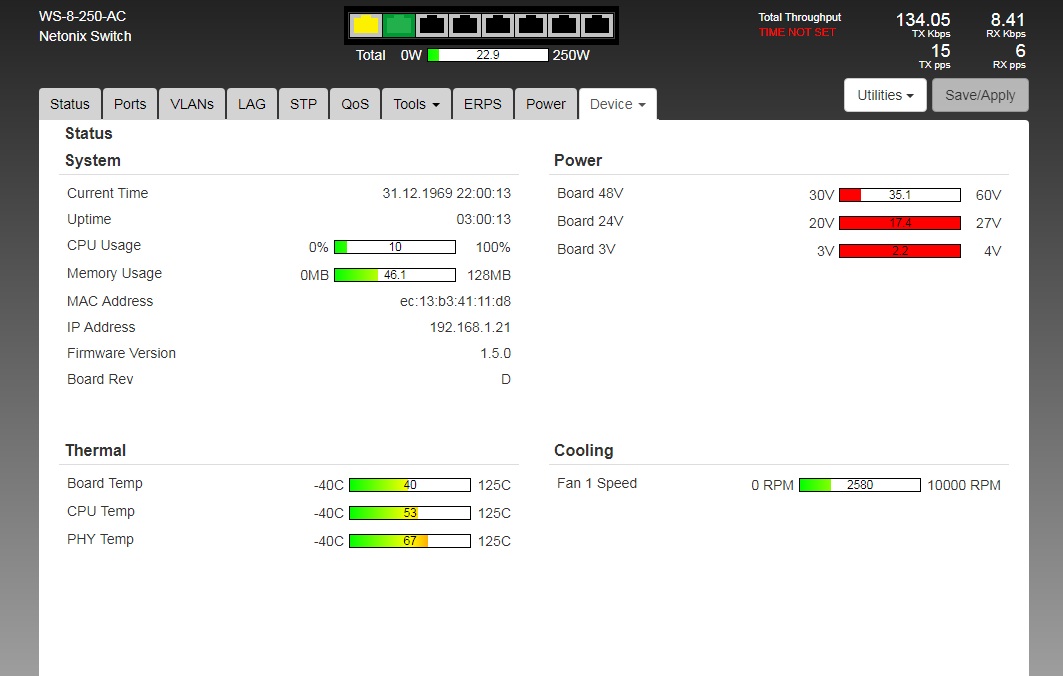This screenshot has height=676, width=1063.
Task: Select the last port 8 icon
Action: tap(597, 25)
